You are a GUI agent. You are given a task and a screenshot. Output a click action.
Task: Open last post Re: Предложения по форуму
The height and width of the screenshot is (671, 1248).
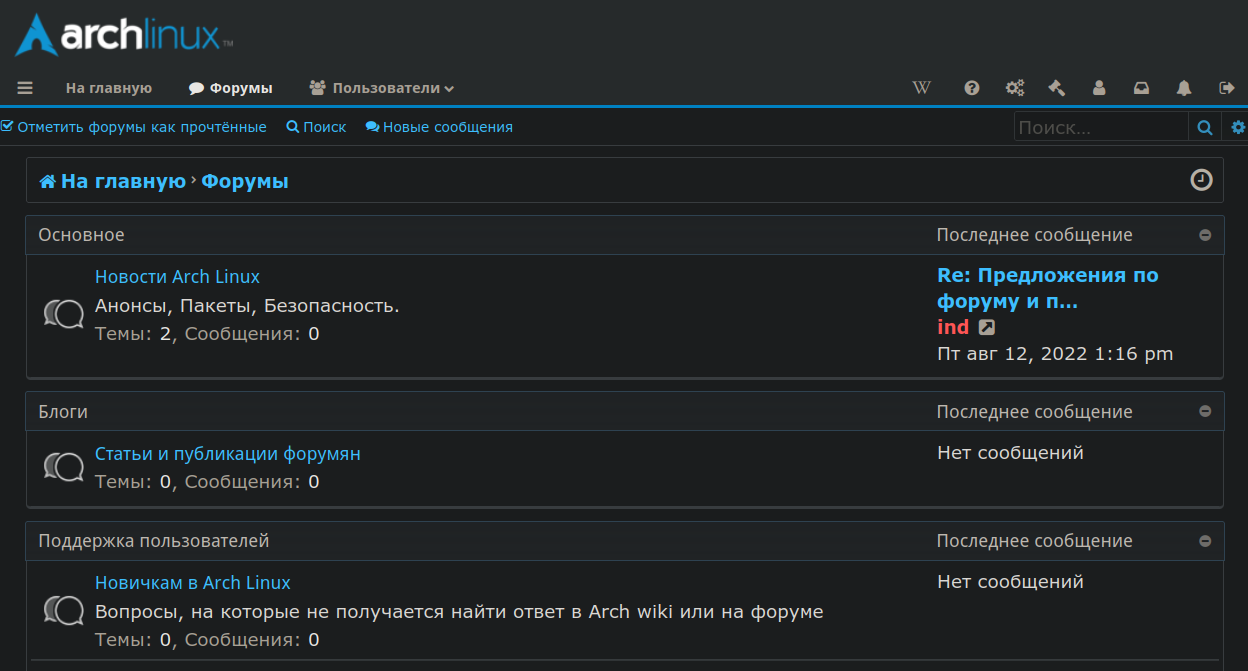coord(1047,288)
